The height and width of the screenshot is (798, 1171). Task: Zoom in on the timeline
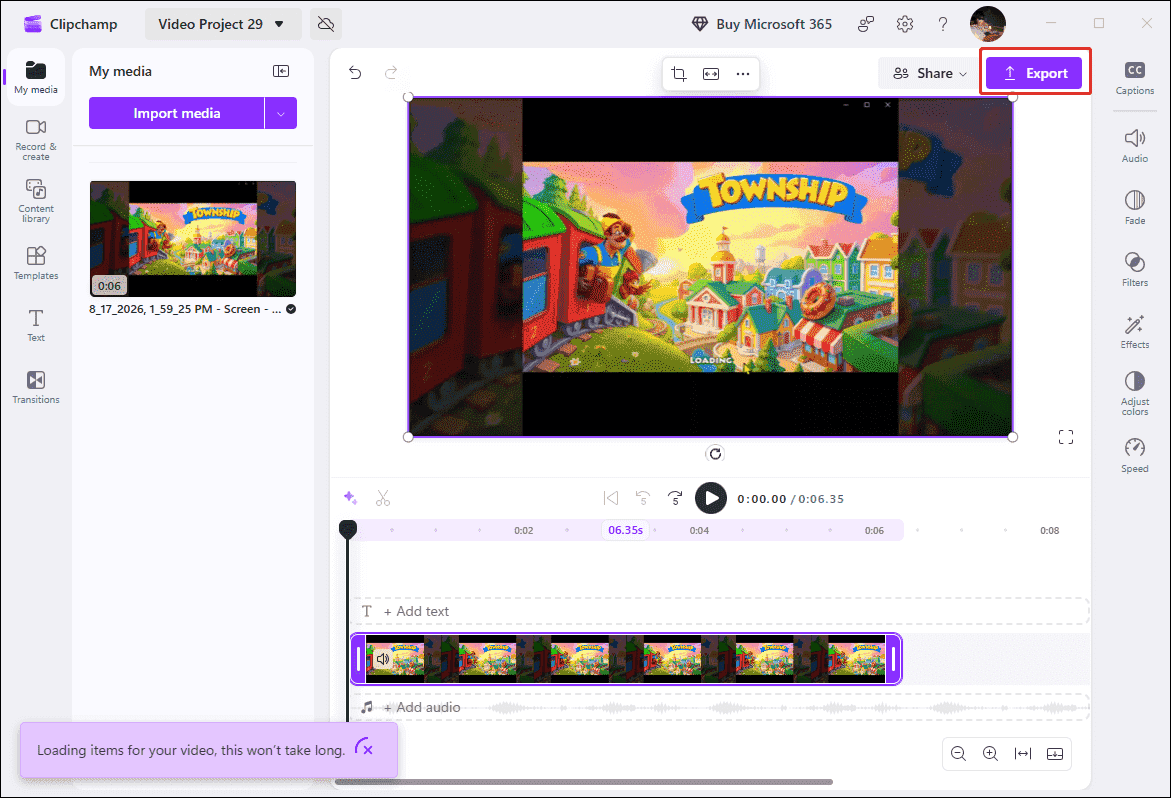(990, 754)
